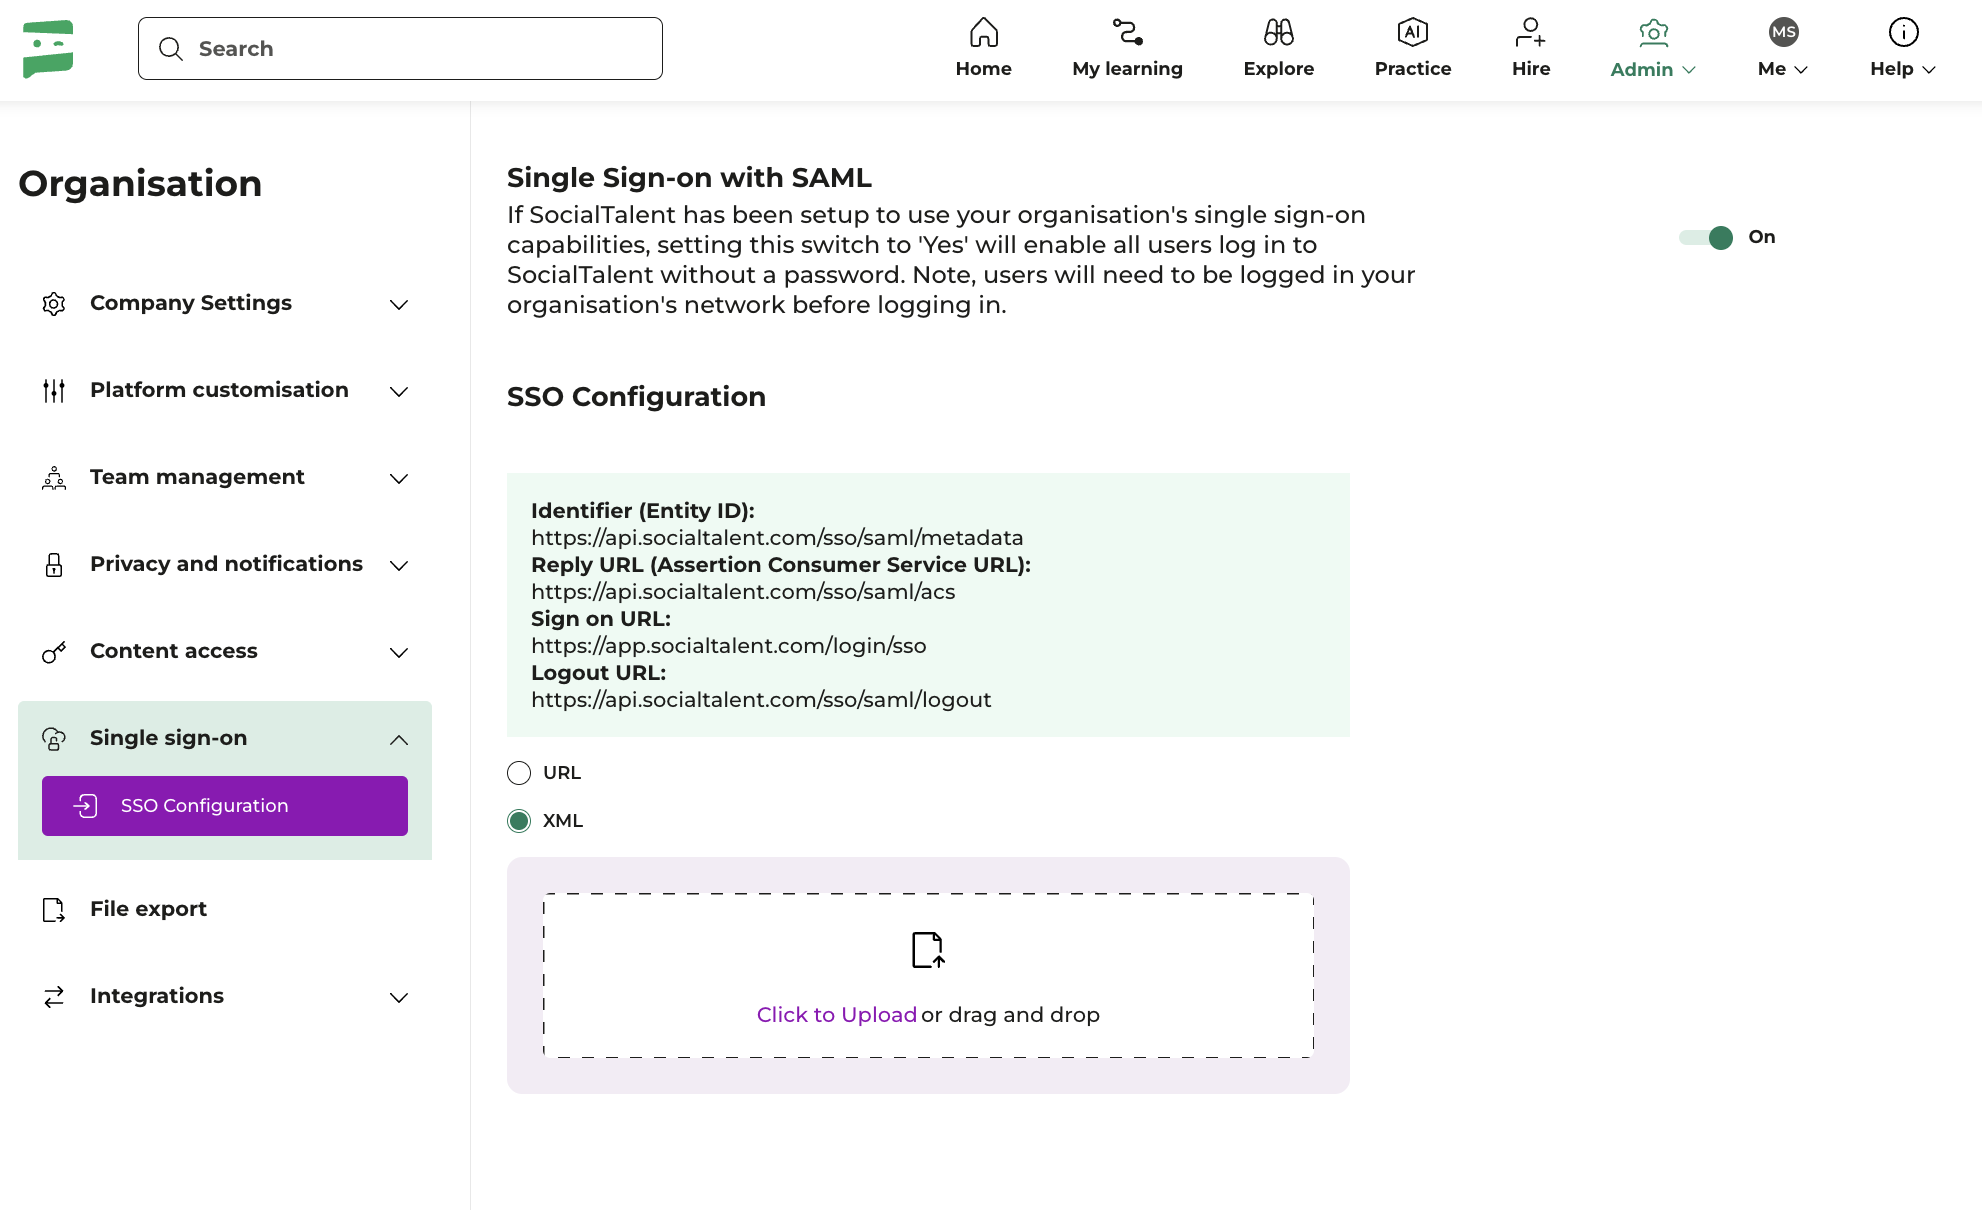This screenshot has width=1982, height=1210.
Task: Select SSO Configuration sidebar item
Action: click(x=225, y=806)
